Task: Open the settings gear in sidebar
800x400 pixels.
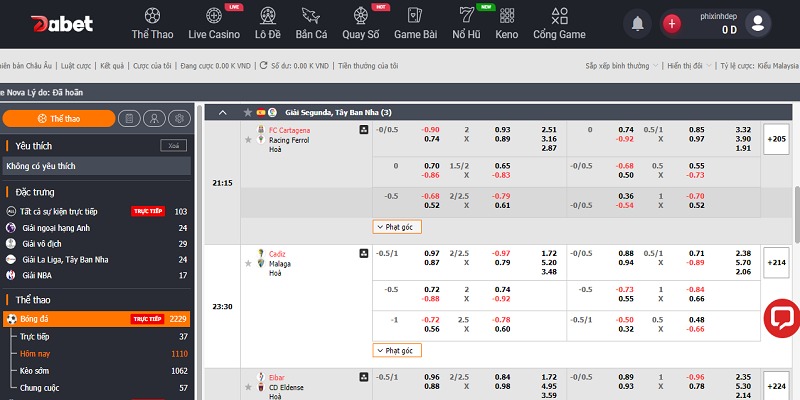Action: coord(179,119)
